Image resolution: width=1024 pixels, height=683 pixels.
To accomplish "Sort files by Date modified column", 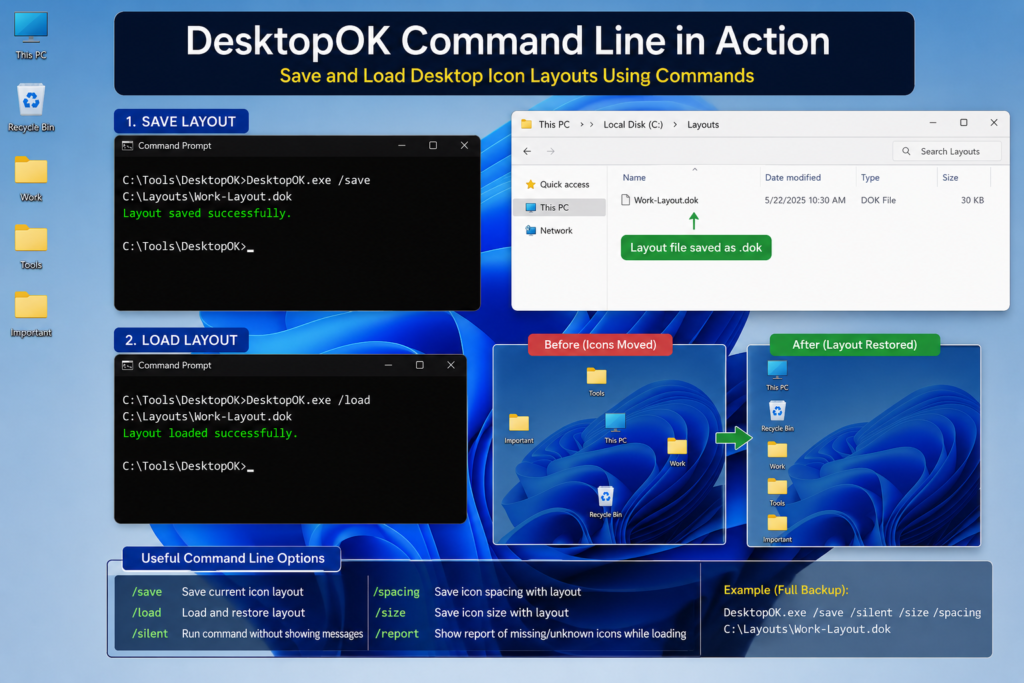I will pos(793,177).
